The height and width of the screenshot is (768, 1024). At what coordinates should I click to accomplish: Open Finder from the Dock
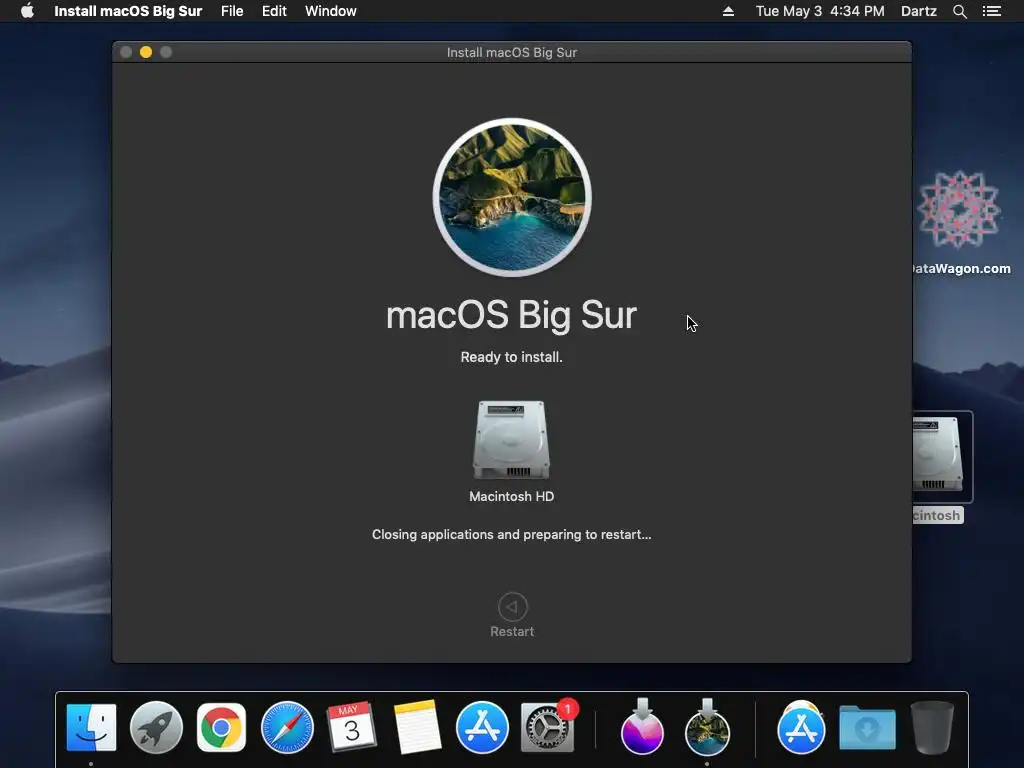point(91,727)
